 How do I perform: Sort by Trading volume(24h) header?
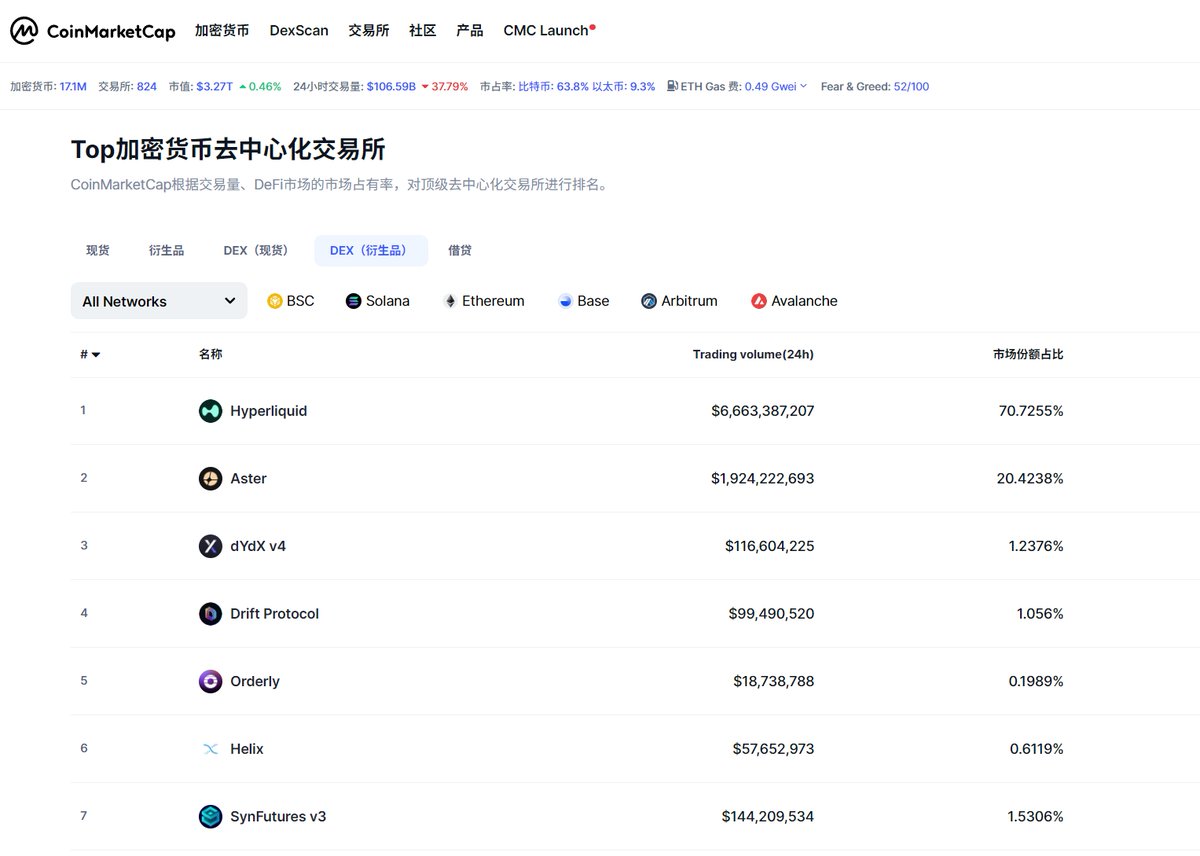(x=753, y=355)
